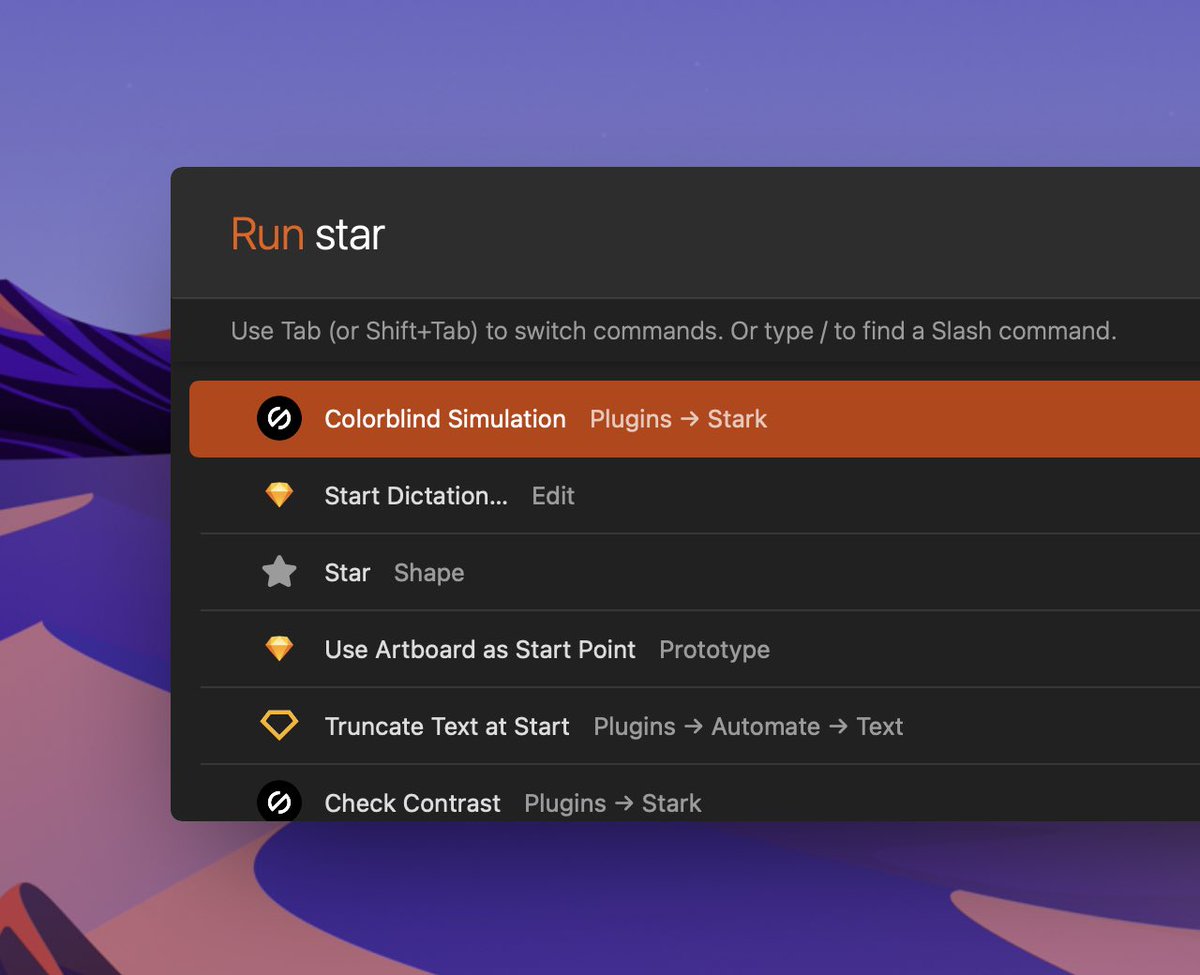The image size is (1200, 975).
Task: Click the Sketch icon beside Use Artboard as Start Point
Action: [279, 649]
